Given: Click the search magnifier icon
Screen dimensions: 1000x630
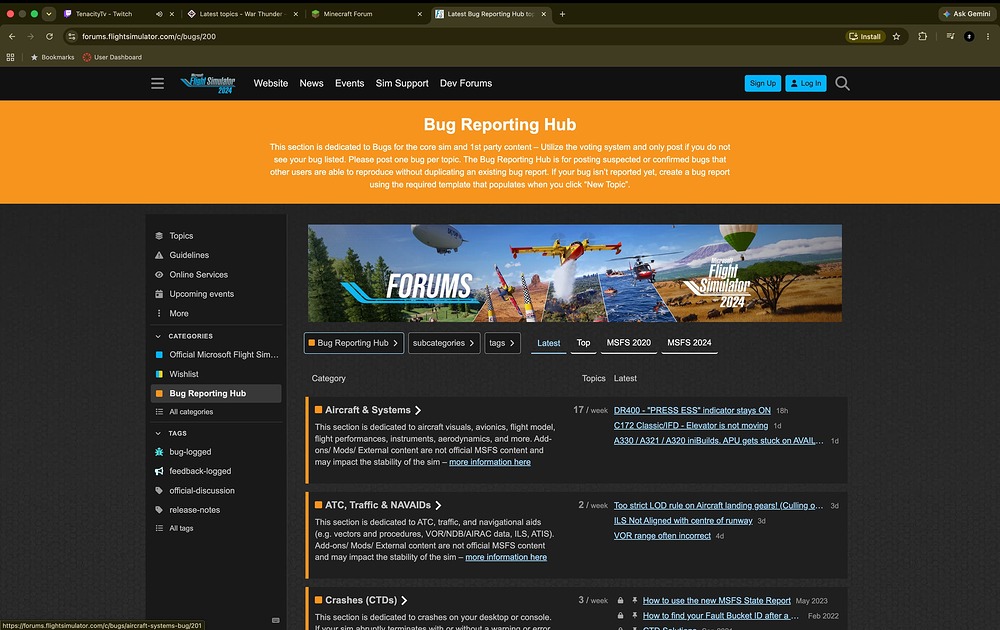Looking at the screenshot, I should pyautogui.click(x=842, y=84).
